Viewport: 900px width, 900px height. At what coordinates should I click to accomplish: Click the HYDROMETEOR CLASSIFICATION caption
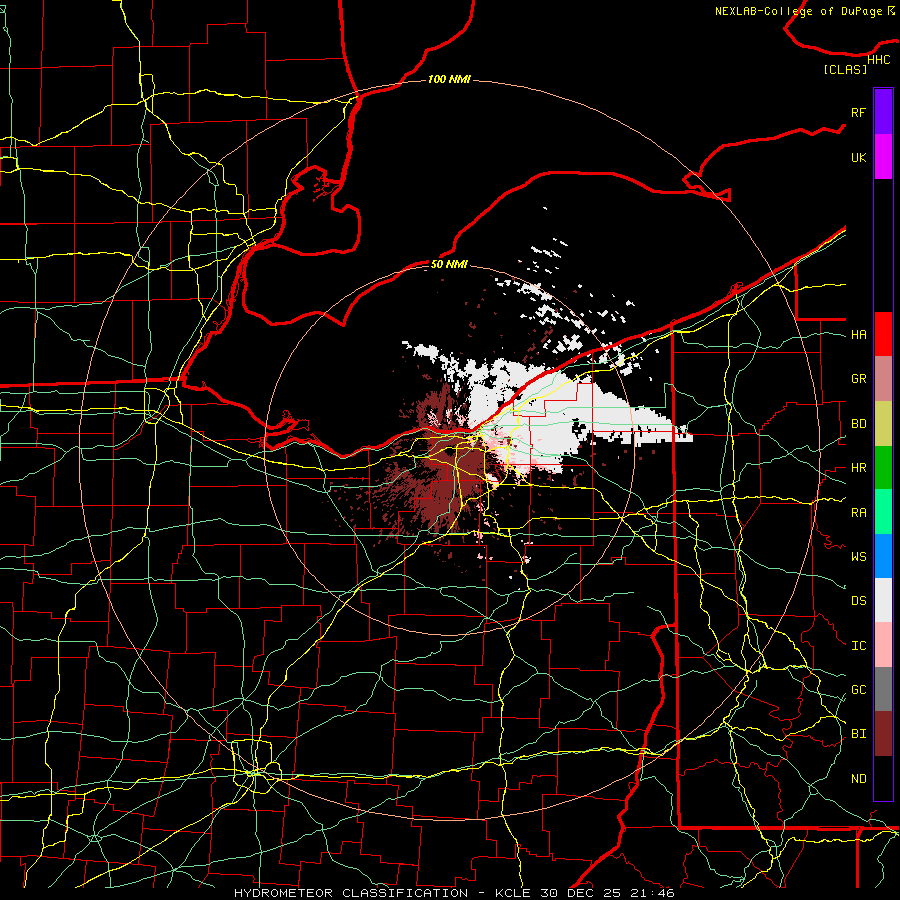pos(351,893)
